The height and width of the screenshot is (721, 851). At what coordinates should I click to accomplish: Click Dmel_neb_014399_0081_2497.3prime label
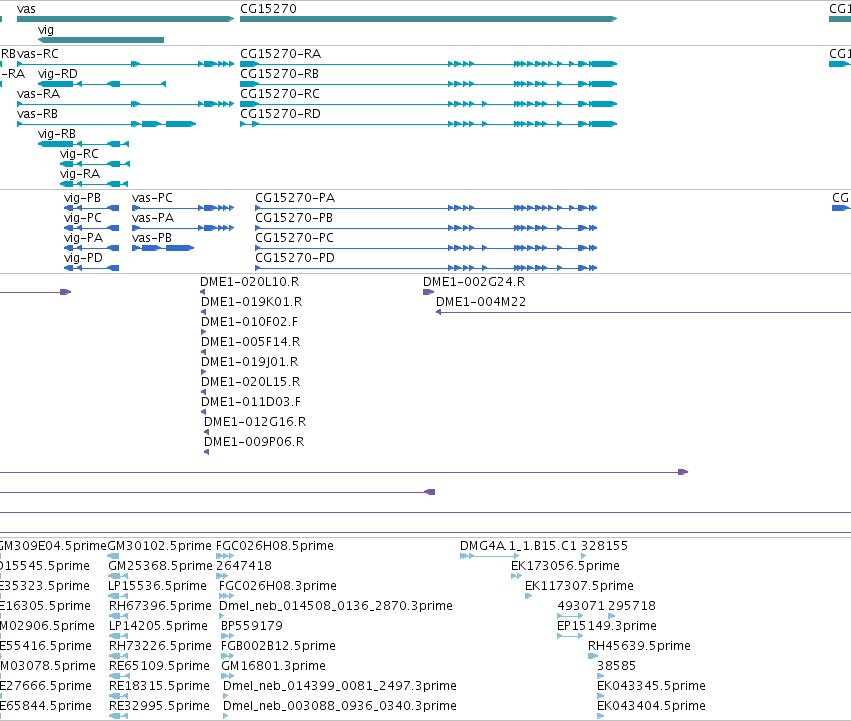coord(340,686)
